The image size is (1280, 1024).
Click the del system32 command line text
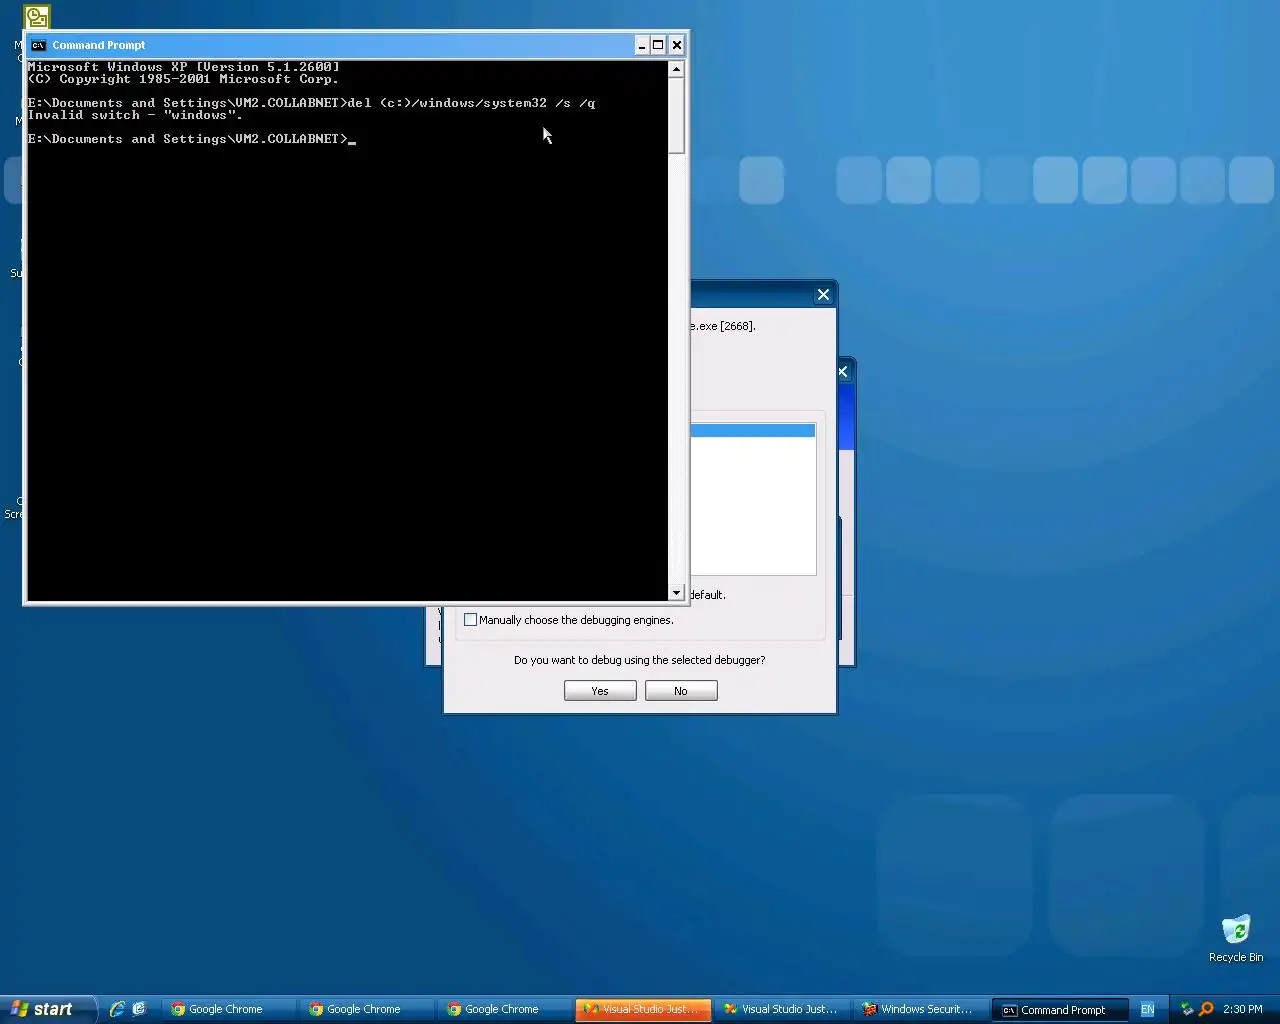pyautogui.click(x=471, y=103)
